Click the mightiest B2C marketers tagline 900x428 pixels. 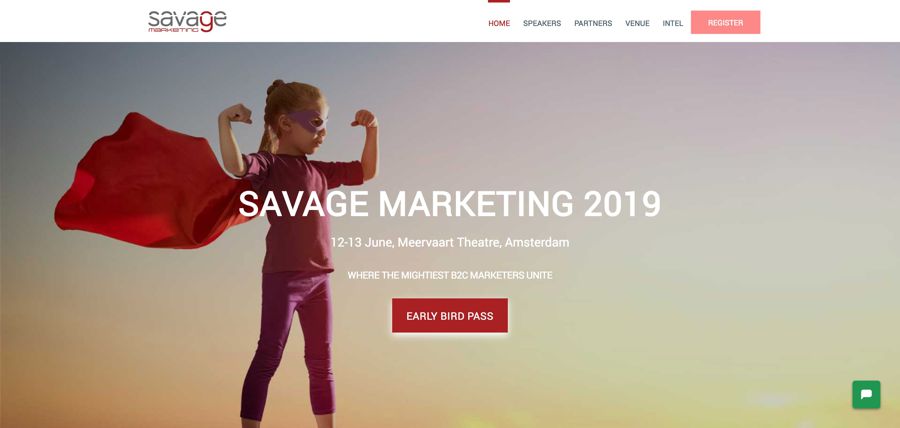coord(449,275)
